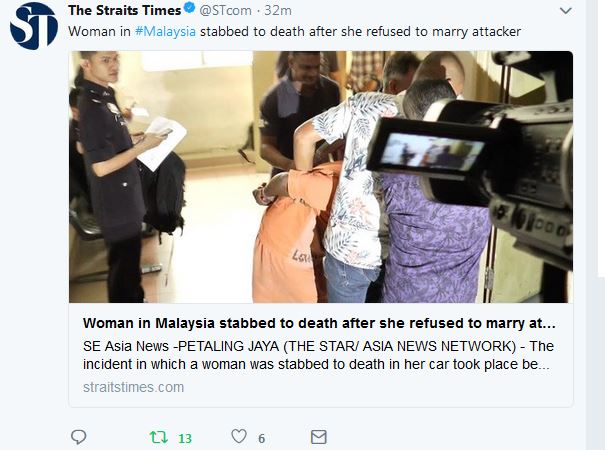Viewport: 605px width, 450px height.
Task: Click the @STcom handle
Action: 225,10
